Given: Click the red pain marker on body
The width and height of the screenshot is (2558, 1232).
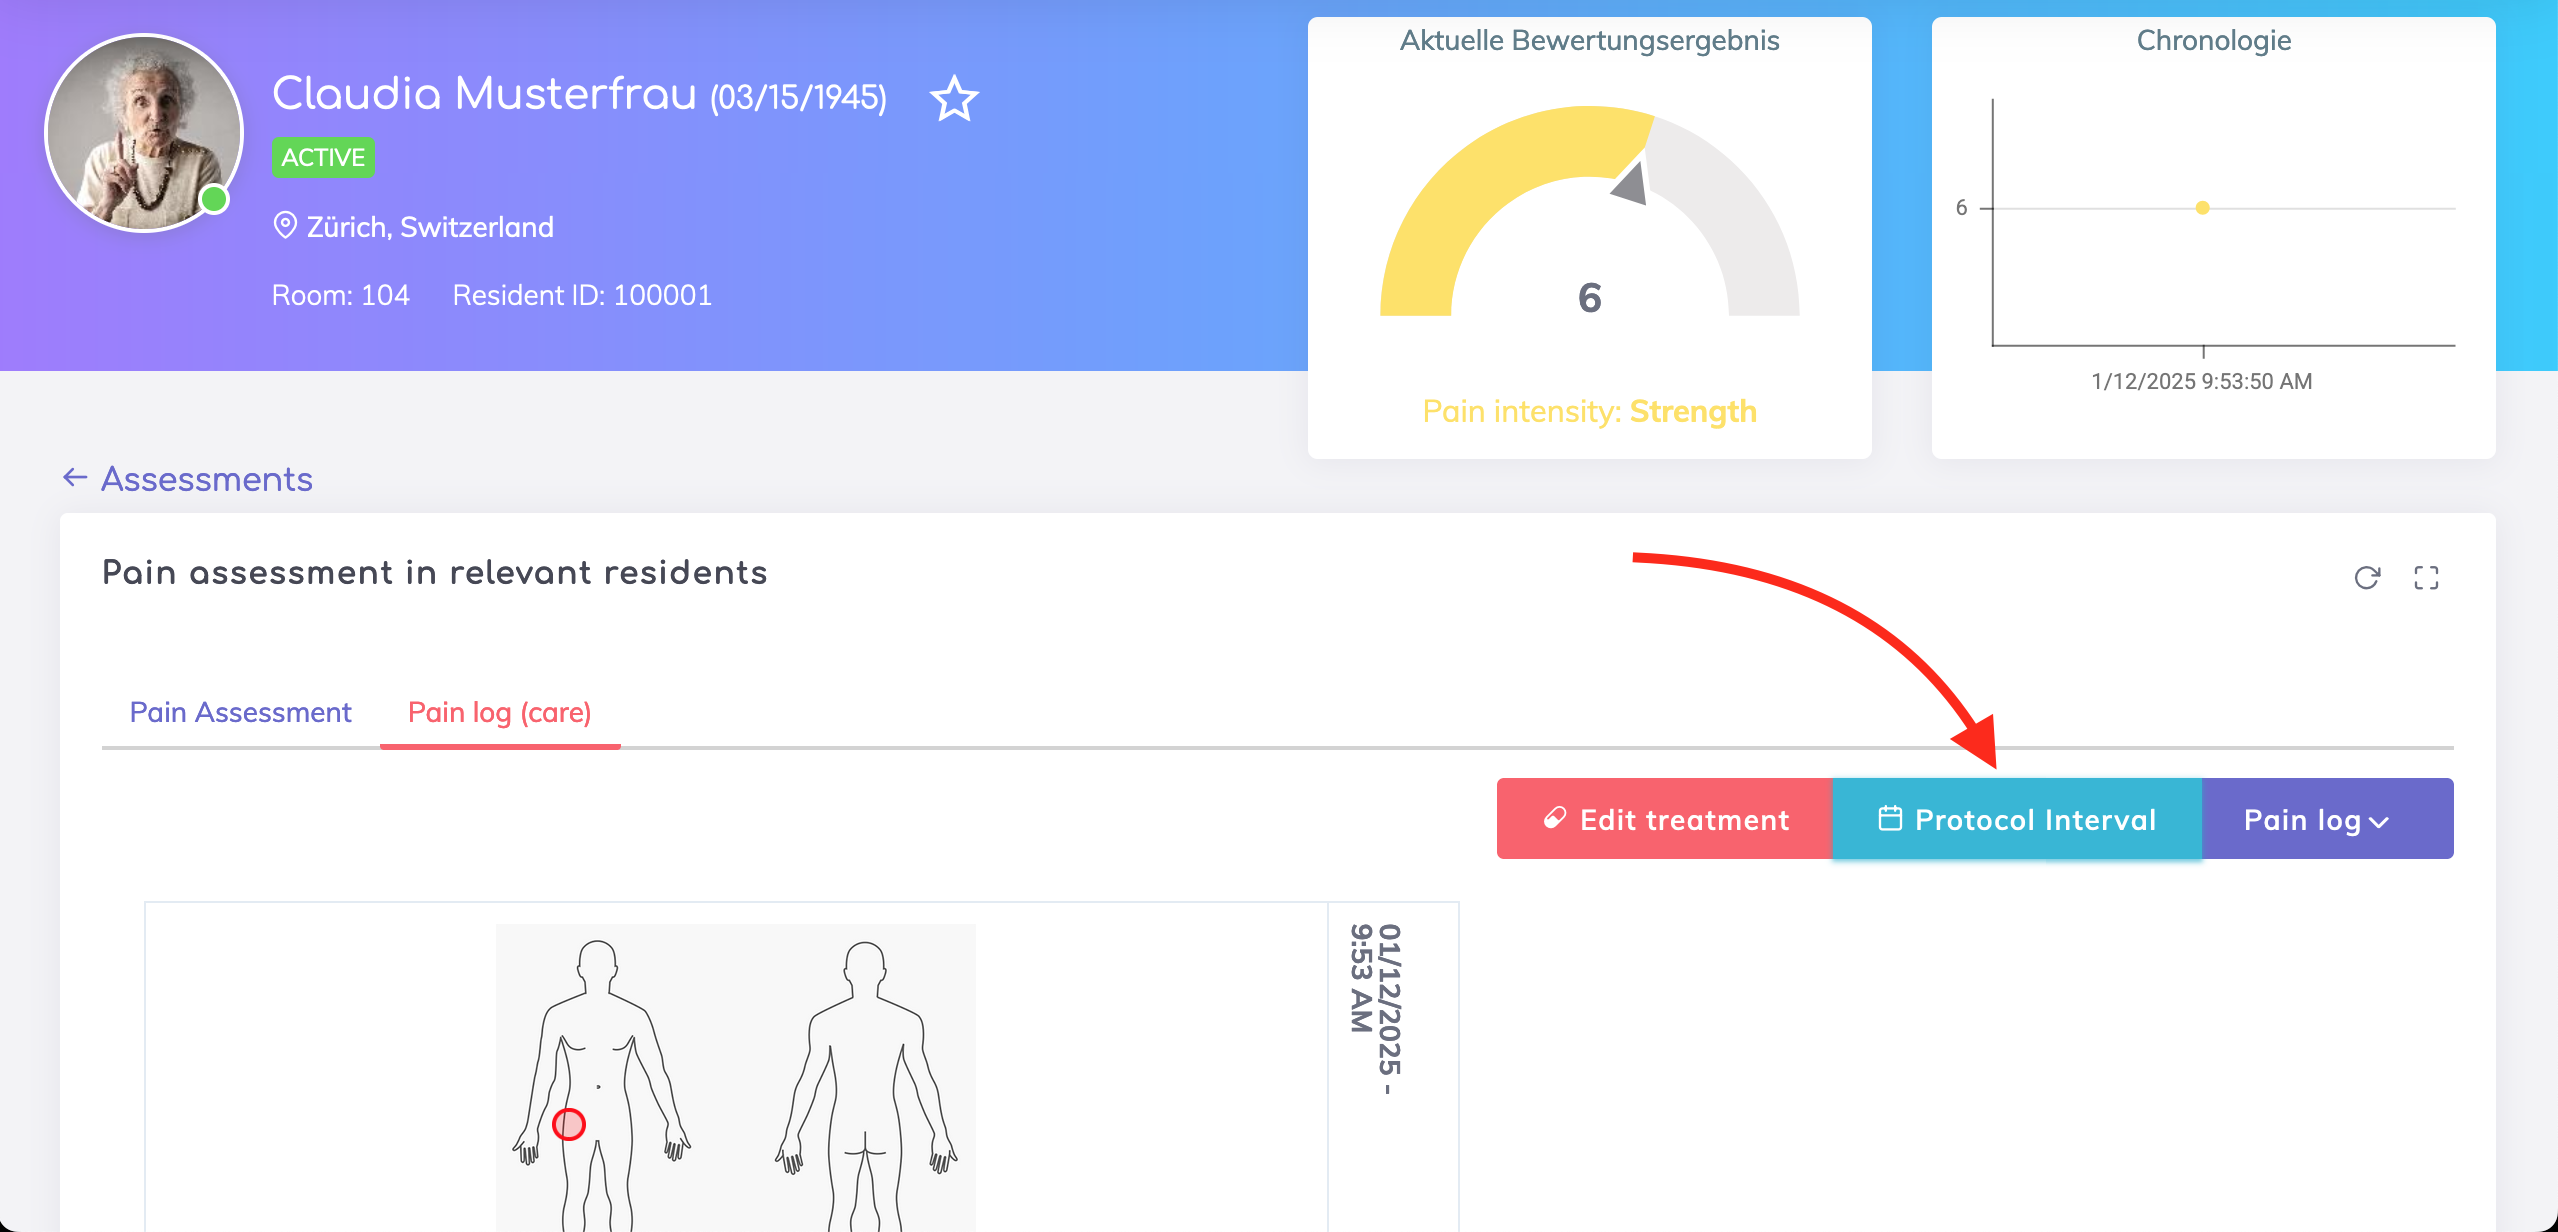Looking at the screenshot, I should (568, 1124).
